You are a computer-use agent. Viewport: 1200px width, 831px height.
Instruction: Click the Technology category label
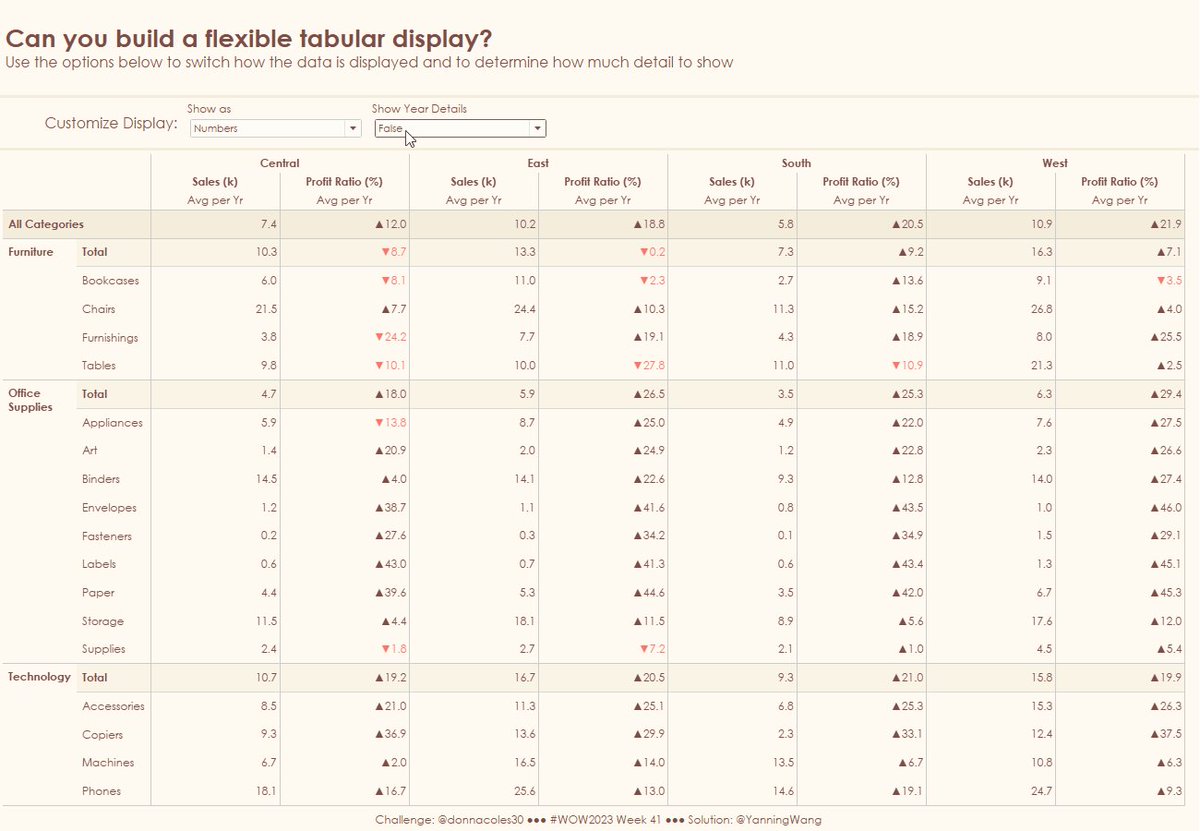[39, 677]
